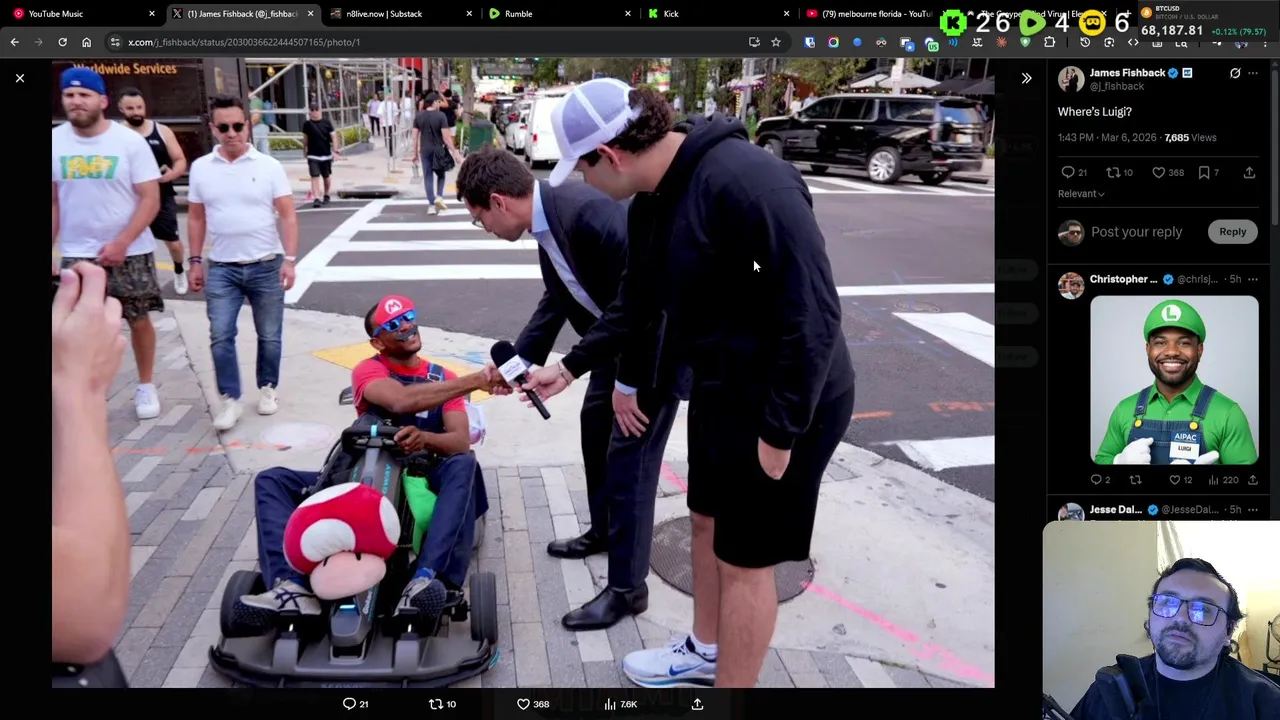The width and height of the screenshot is (1280, 720).
Task: Click the reply icon showing 21 in the sidebar
Action: coord(1068,172)
